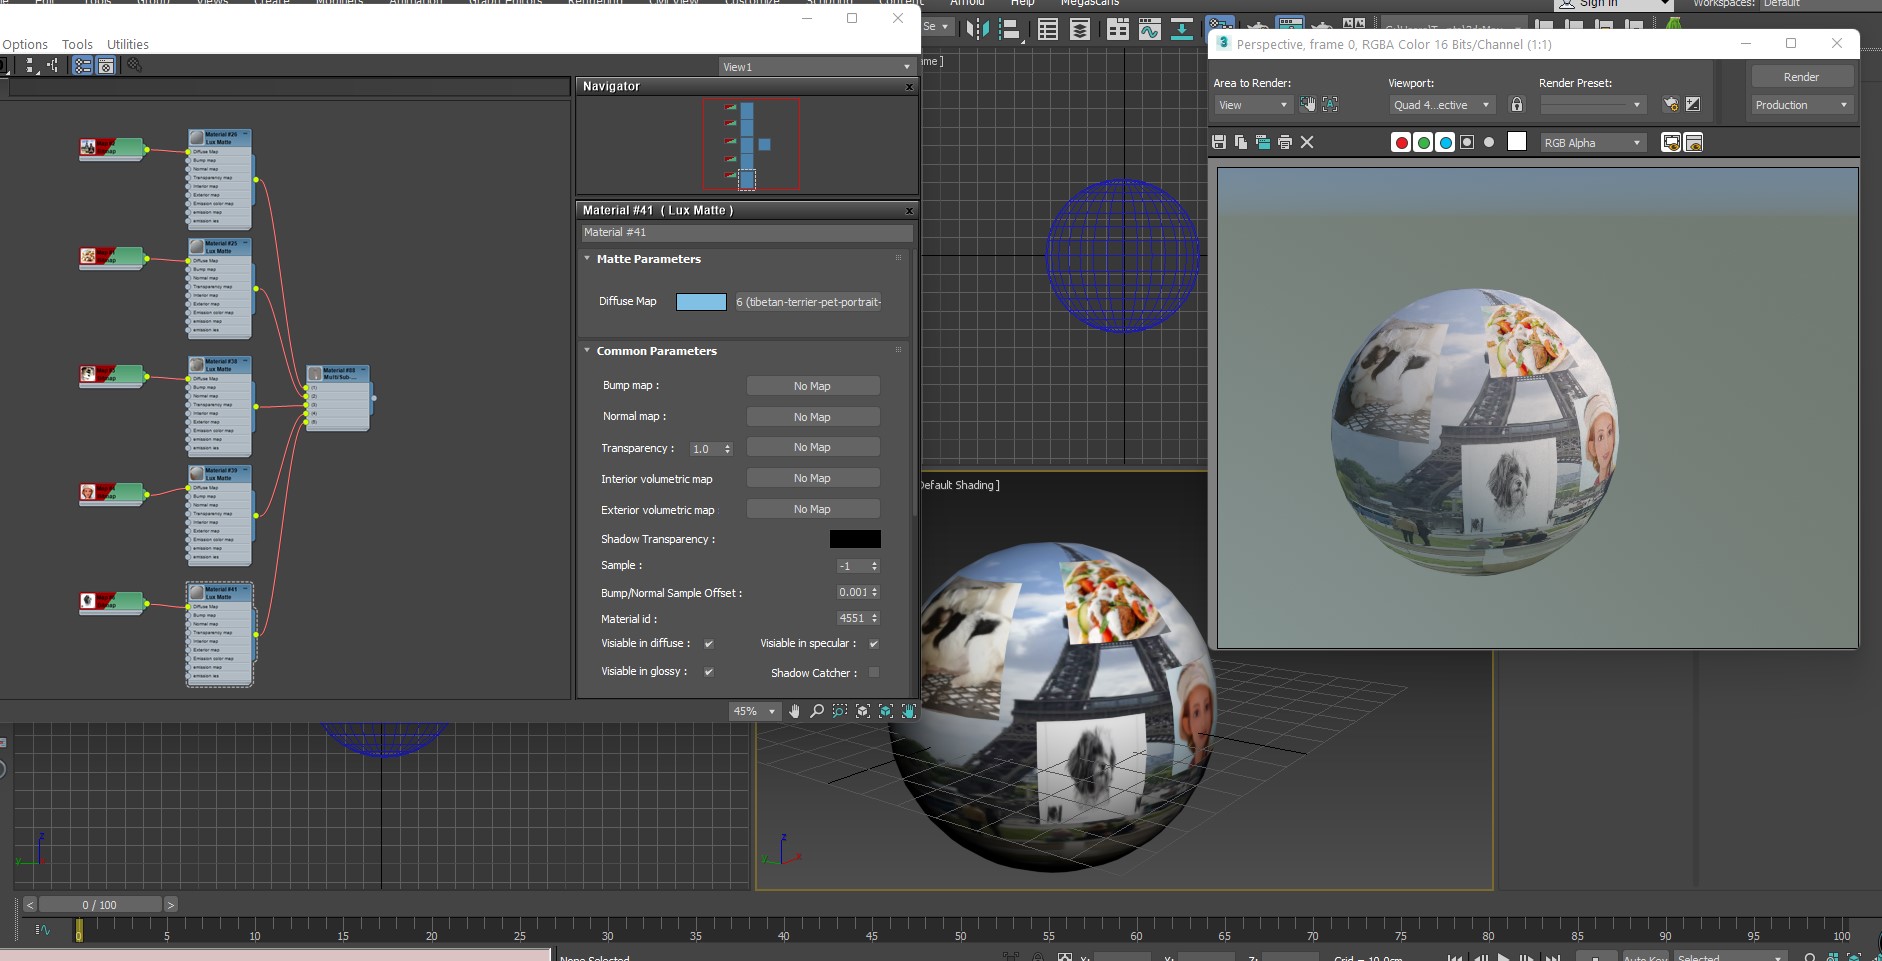The width and height of the screenshot is (1882, 961).
Task: Open render setup teapot icon
Action: tap(1670, 105)
